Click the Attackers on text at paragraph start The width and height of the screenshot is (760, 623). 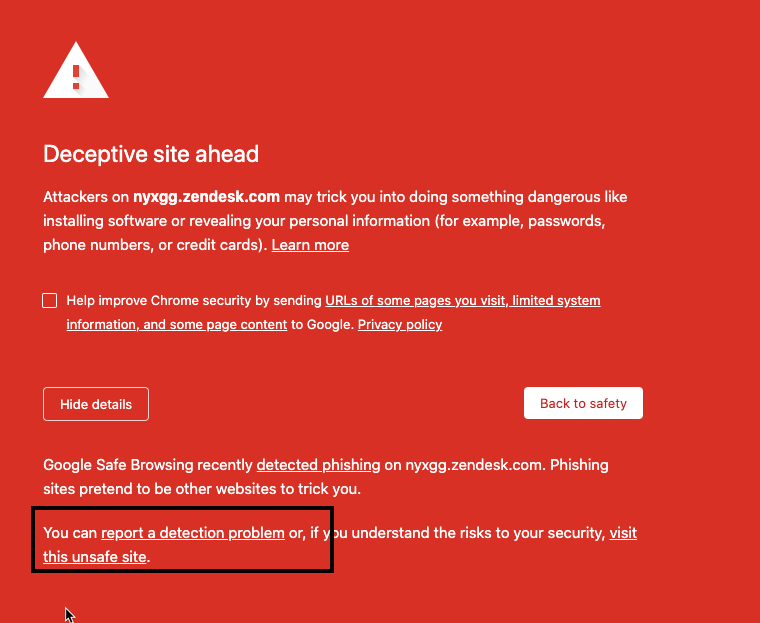pos(86,197)
